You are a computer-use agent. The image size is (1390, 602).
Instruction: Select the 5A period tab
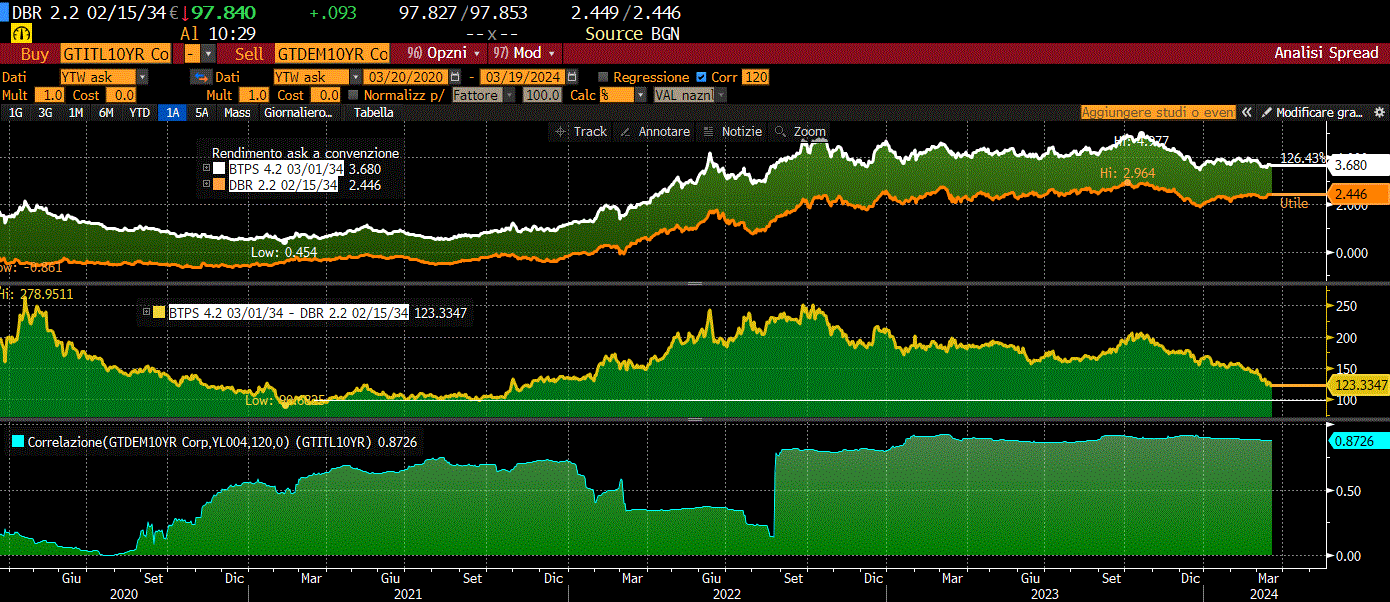click(202, 113)
